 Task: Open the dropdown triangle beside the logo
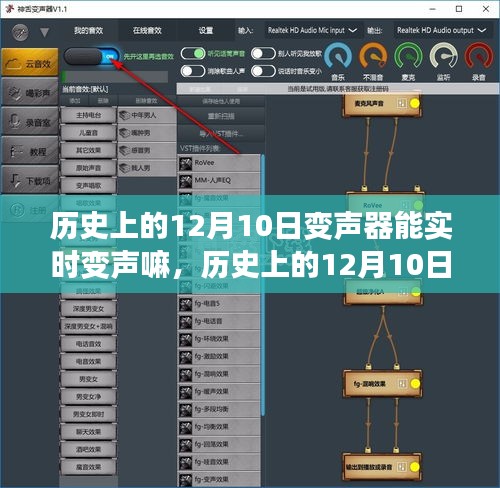(45, 32)
